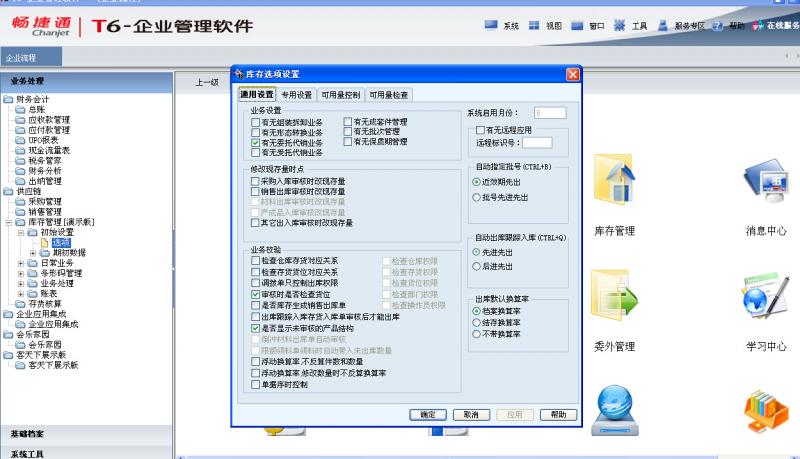
Task: Select 近效期先出 radio button
Action: pos(477,182)
